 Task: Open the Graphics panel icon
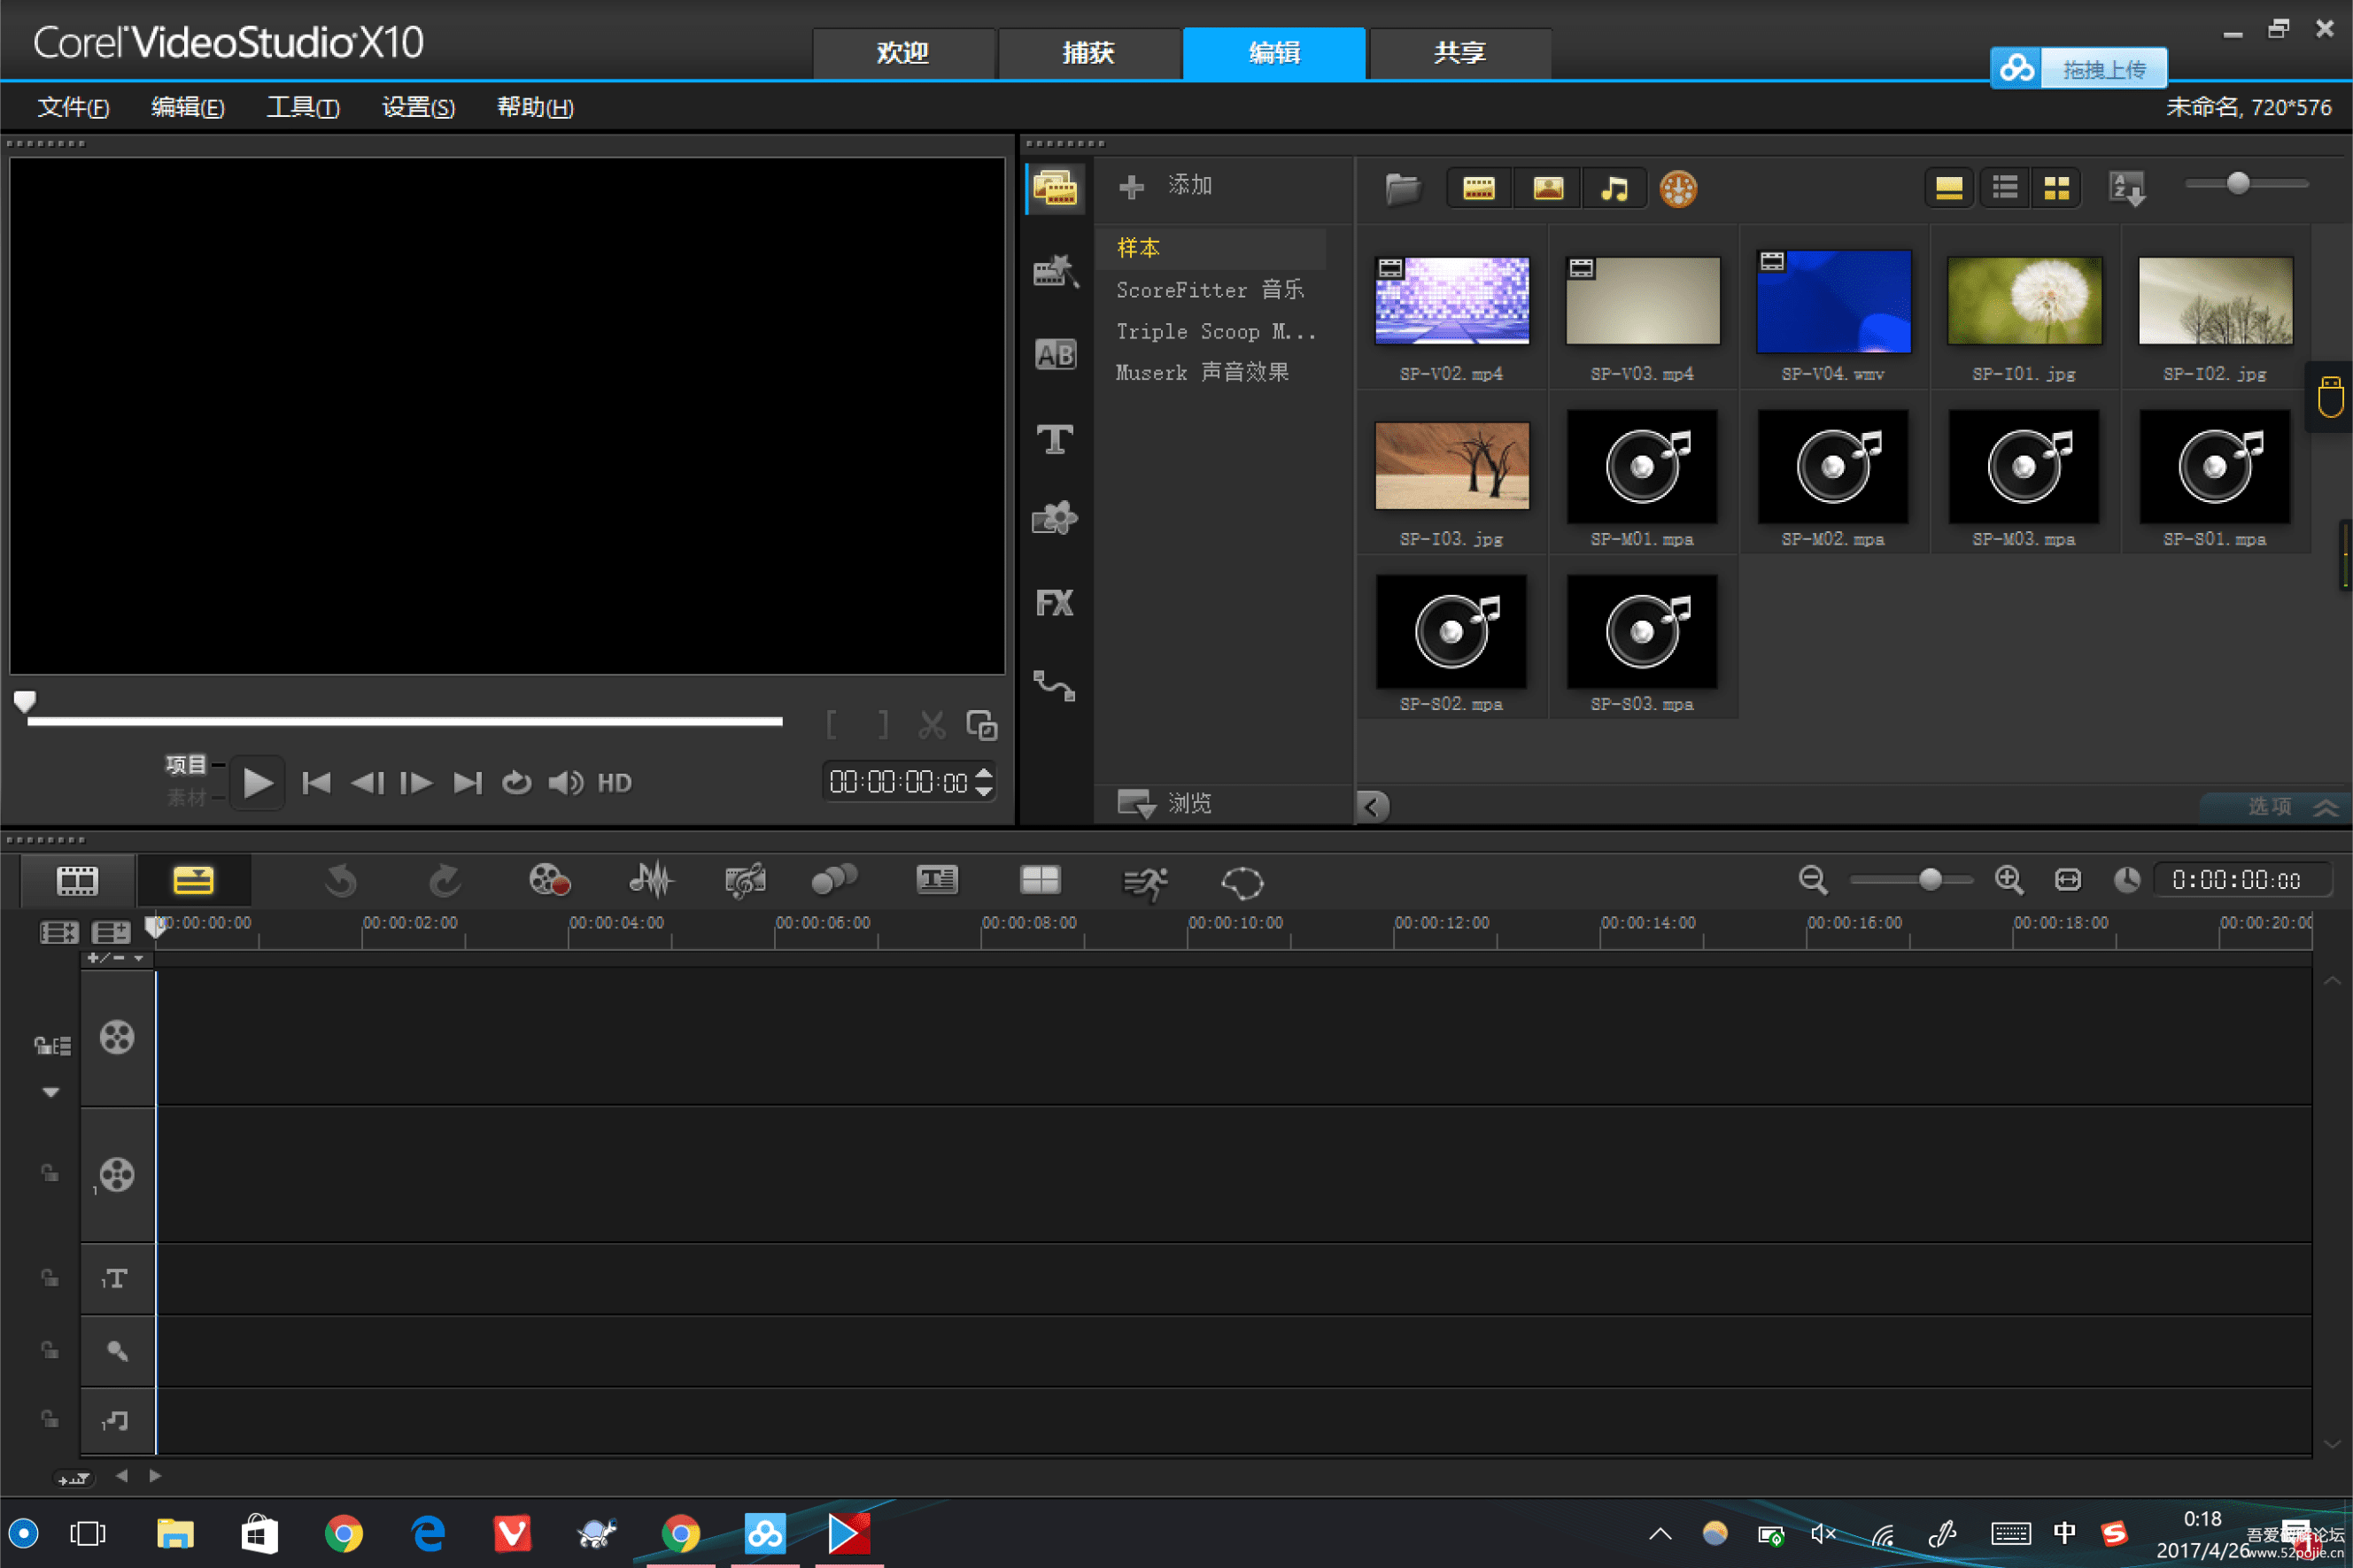1055,519
